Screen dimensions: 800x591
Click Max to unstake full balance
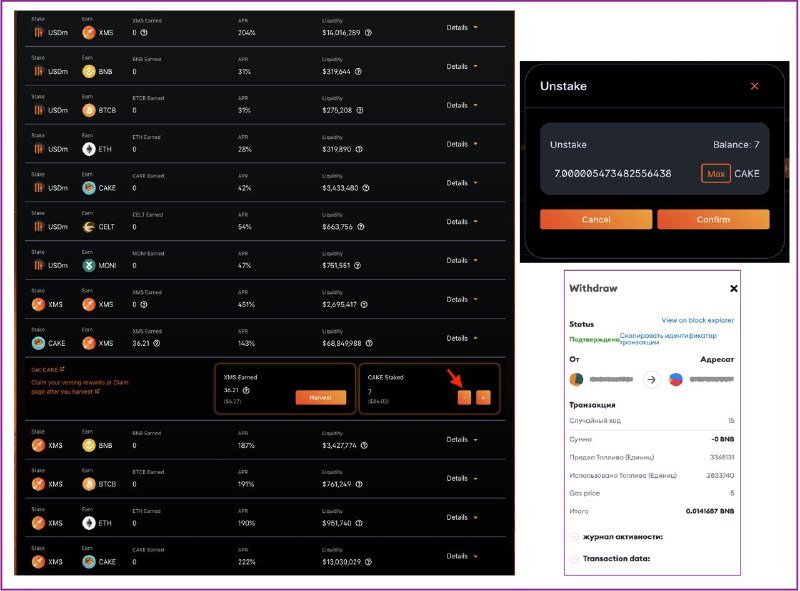coord(715,173)
